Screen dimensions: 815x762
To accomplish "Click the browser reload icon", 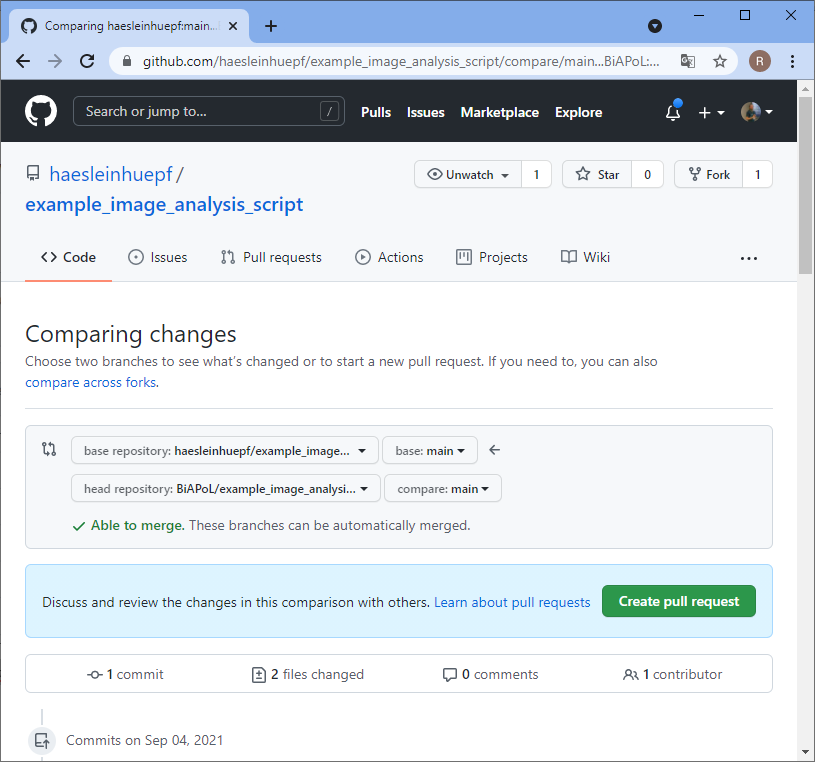I will click(x=87, y=61).
